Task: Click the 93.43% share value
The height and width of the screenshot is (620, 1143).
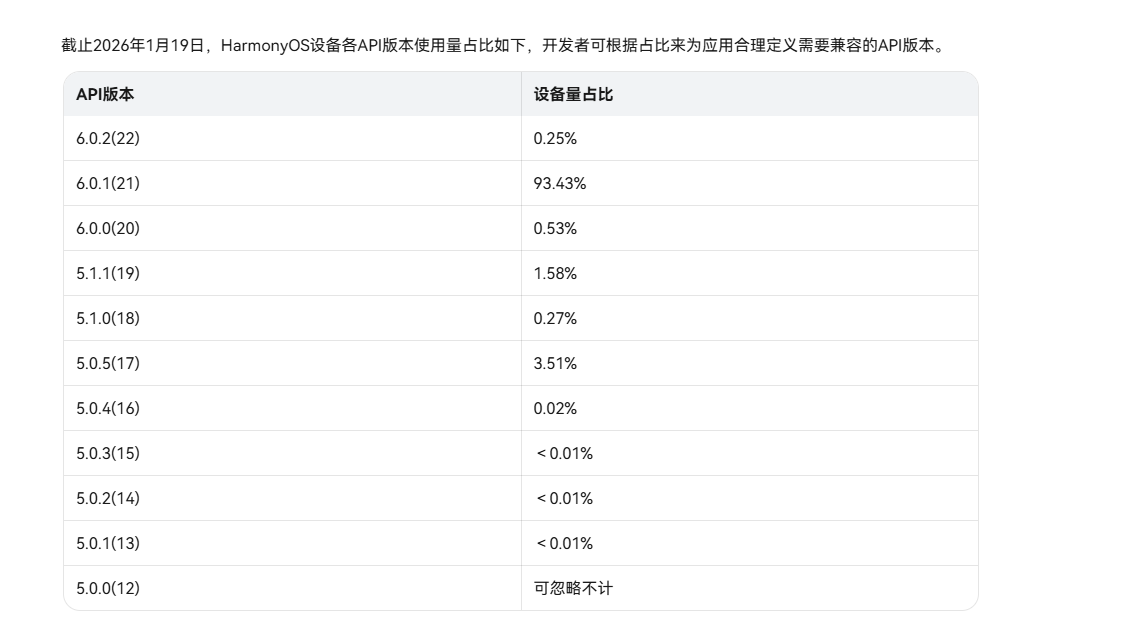Action: click(560, 184)
